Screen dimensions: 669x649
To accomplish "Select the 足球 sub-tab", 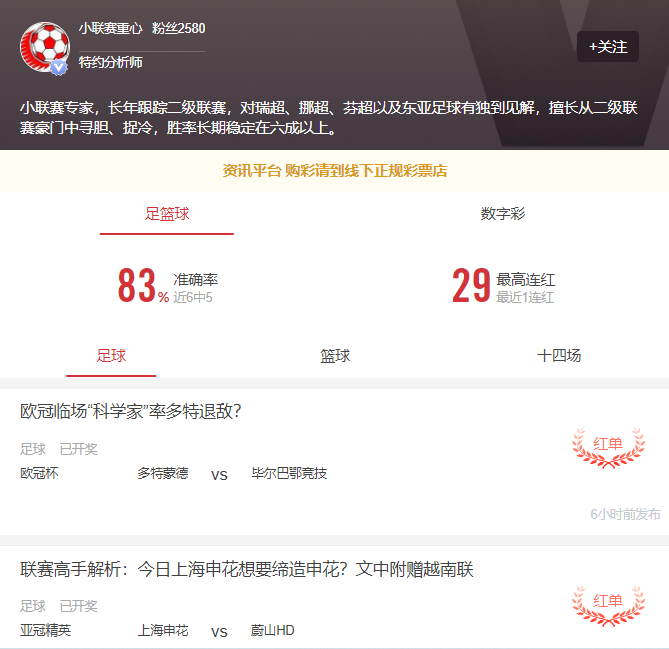I will tap(111, 355).
